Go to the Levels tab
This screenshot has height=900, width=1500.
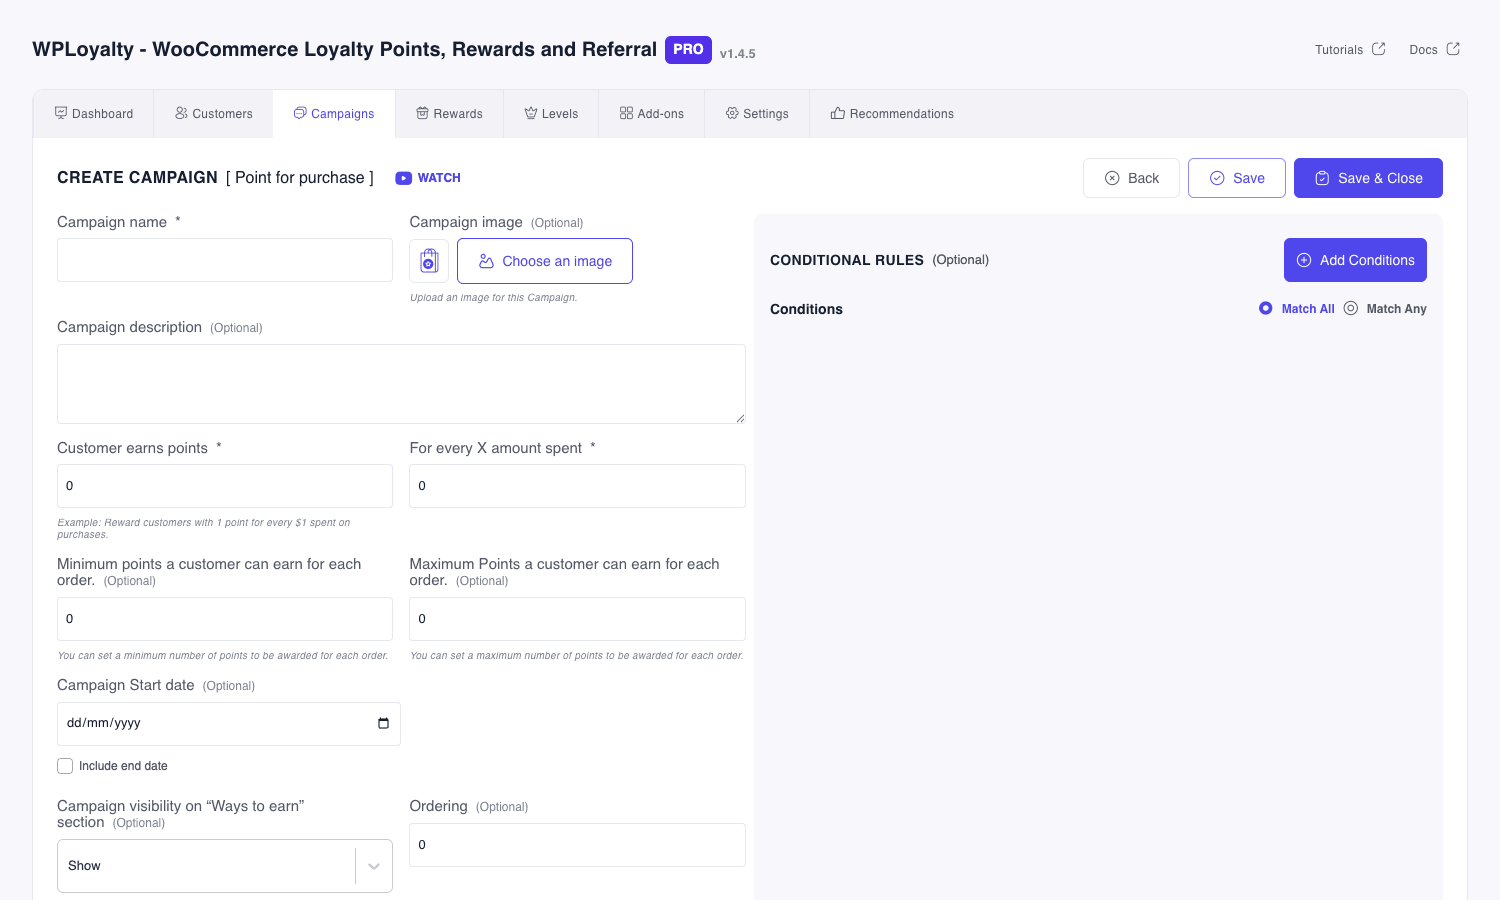(x=551, y=114)
